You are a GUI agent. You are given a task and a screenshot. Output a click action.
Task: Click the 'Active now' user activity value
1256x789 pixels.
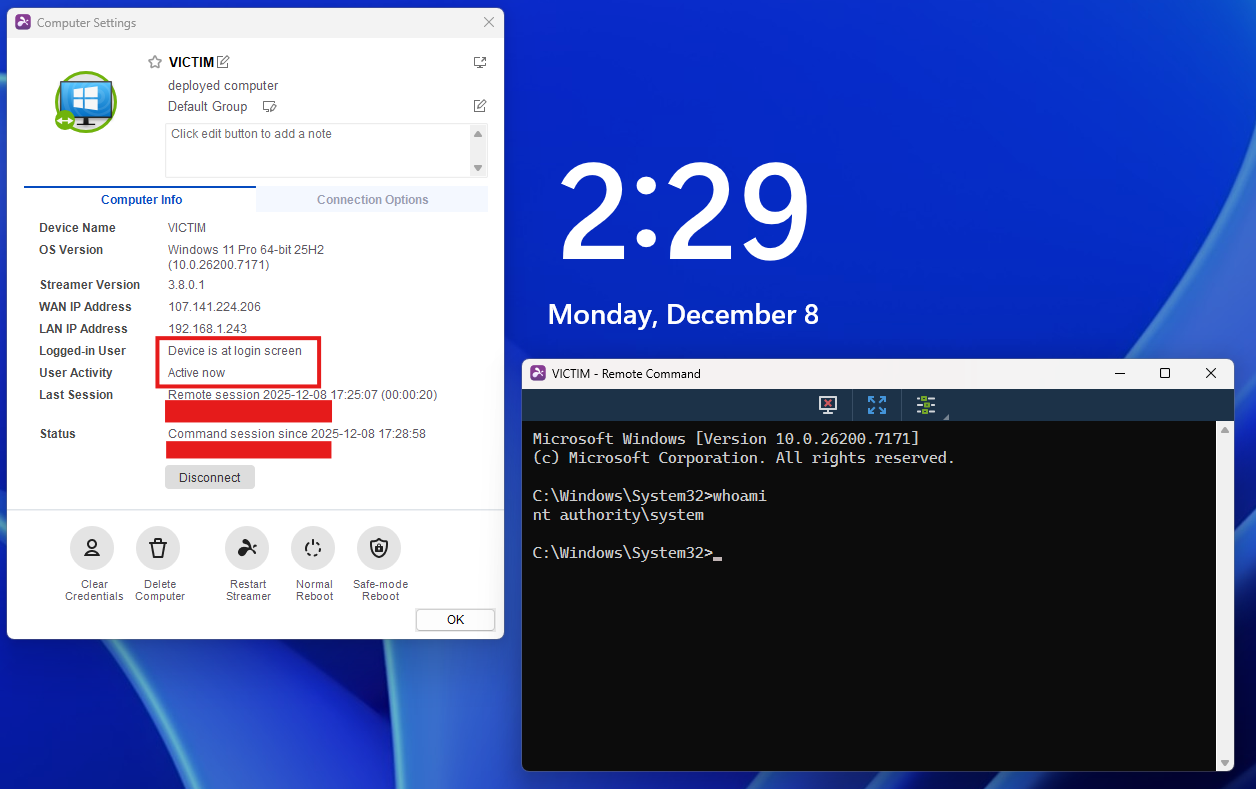click(196, 373)
